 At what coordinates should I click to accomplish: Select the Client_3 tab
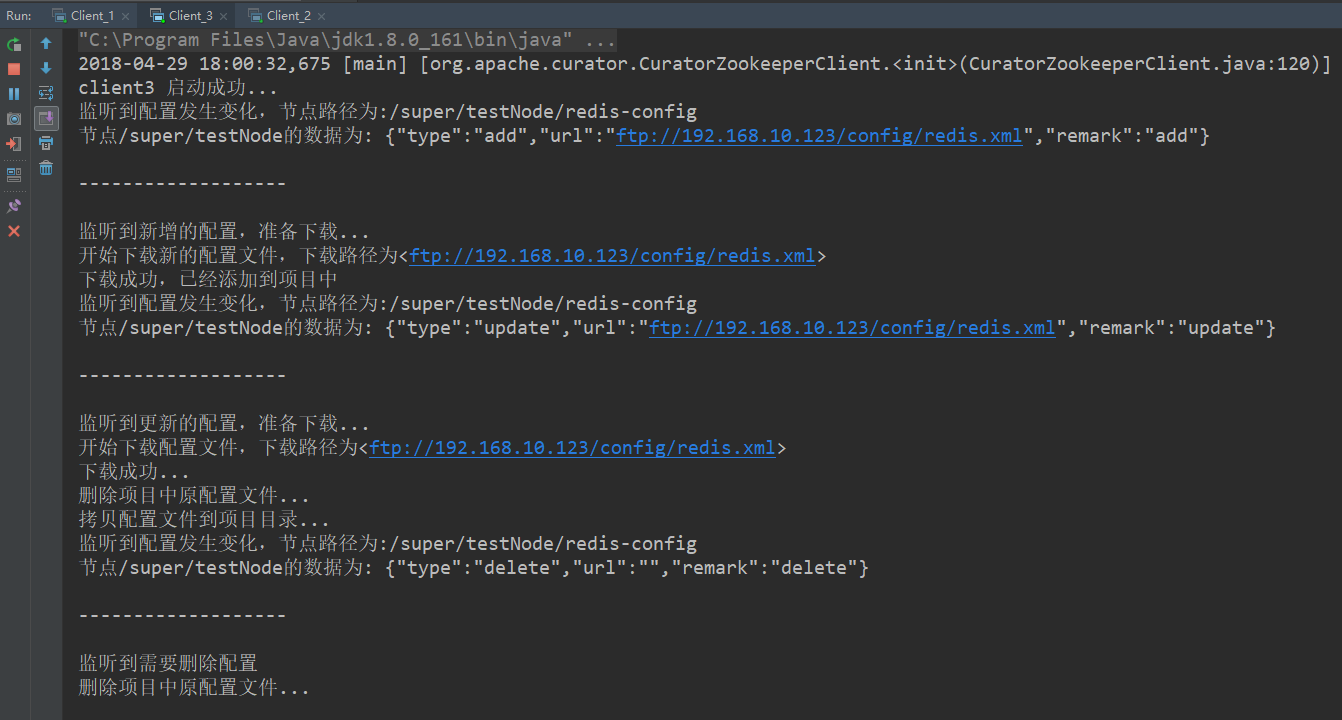190,15
